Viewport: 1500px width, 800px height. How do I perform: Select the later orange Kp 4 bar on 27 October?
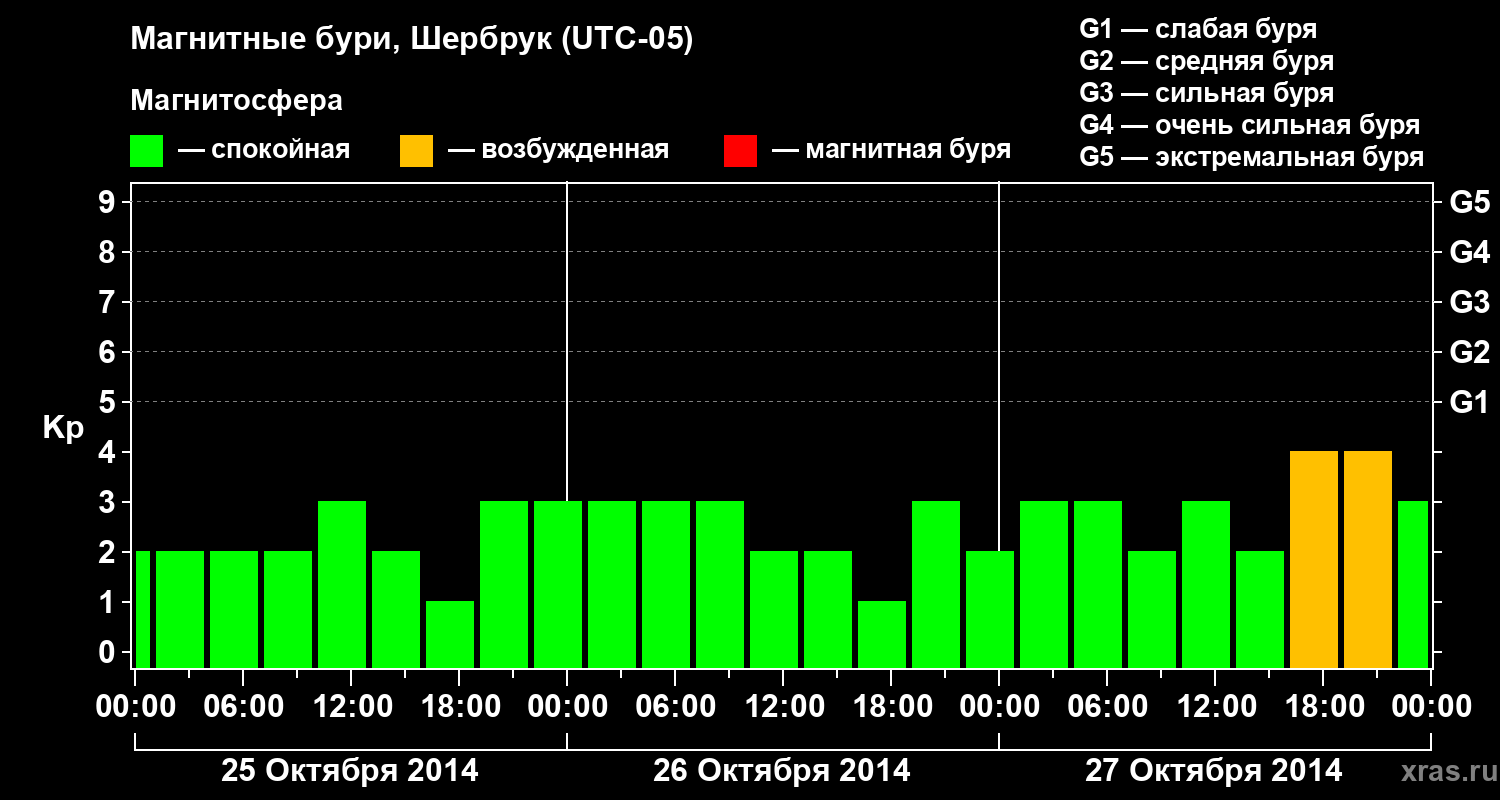pyautogui.click(x=1368, y=559)
